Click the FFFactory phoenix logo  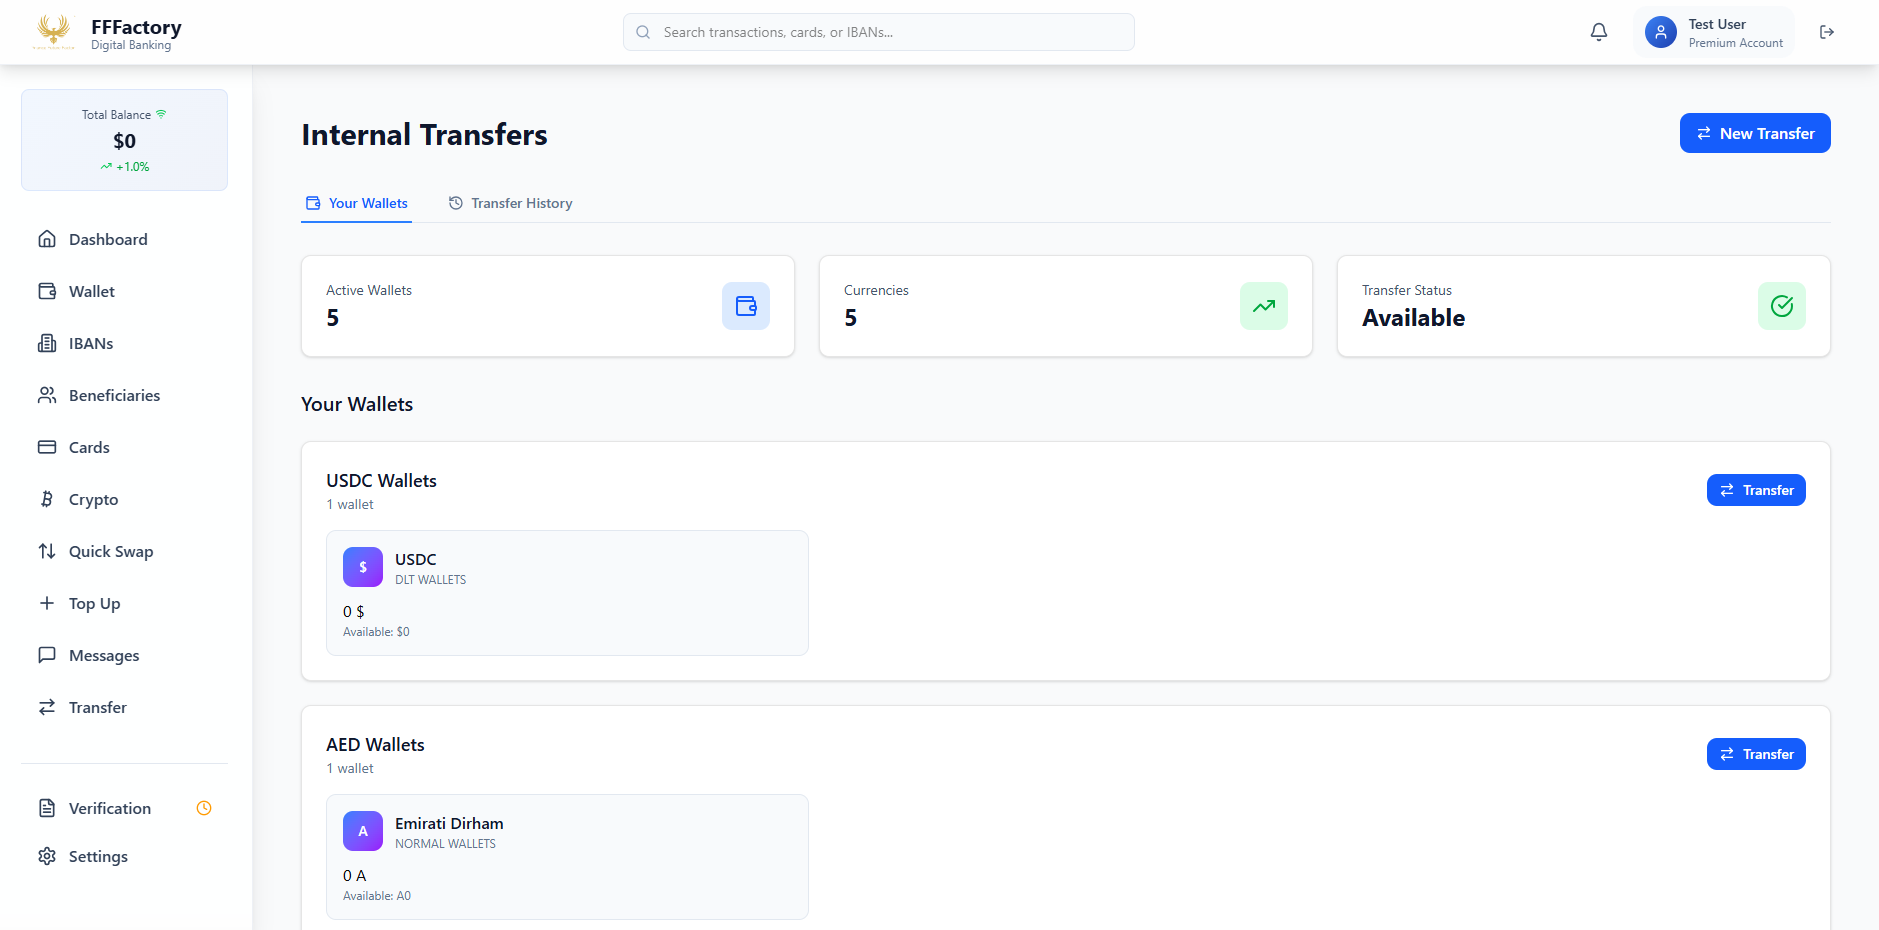54,32
